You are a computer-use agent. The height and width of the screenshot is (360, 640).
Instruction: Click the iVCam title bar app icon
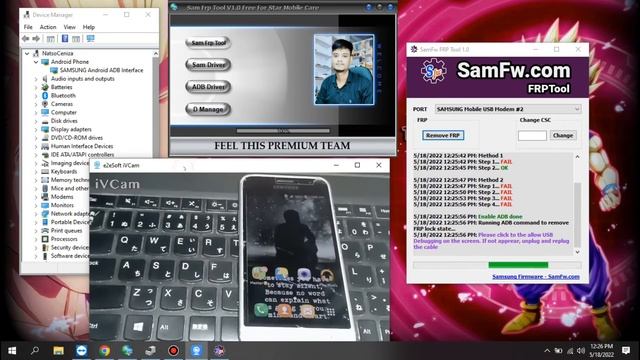[x=97, y=165]
